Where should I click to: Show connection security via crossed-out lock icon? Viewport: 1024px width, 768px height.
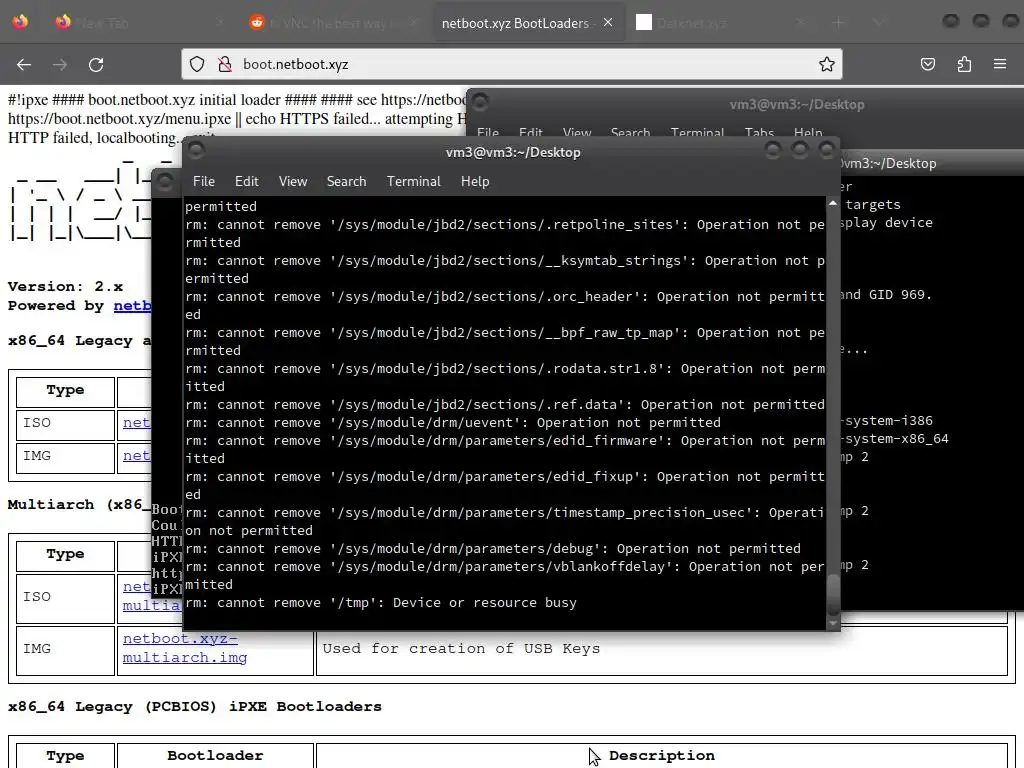click(225, 64)
